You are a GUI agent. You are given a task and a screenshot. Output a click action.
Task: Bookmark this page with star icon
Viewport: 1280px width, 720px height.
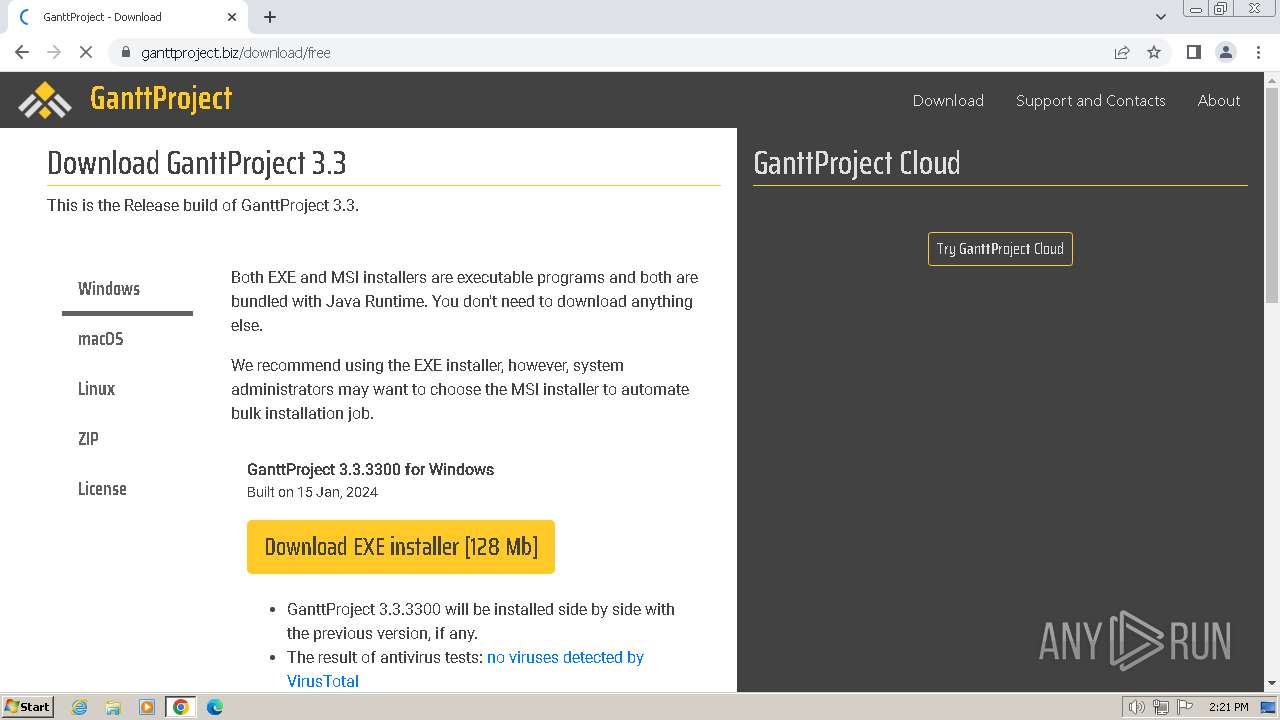(1154, 52)
